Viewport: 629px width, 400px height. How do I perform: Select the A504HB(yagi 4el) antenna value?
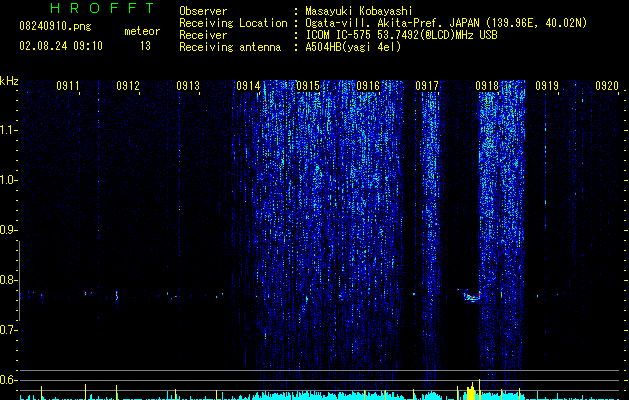click(353, 47)
